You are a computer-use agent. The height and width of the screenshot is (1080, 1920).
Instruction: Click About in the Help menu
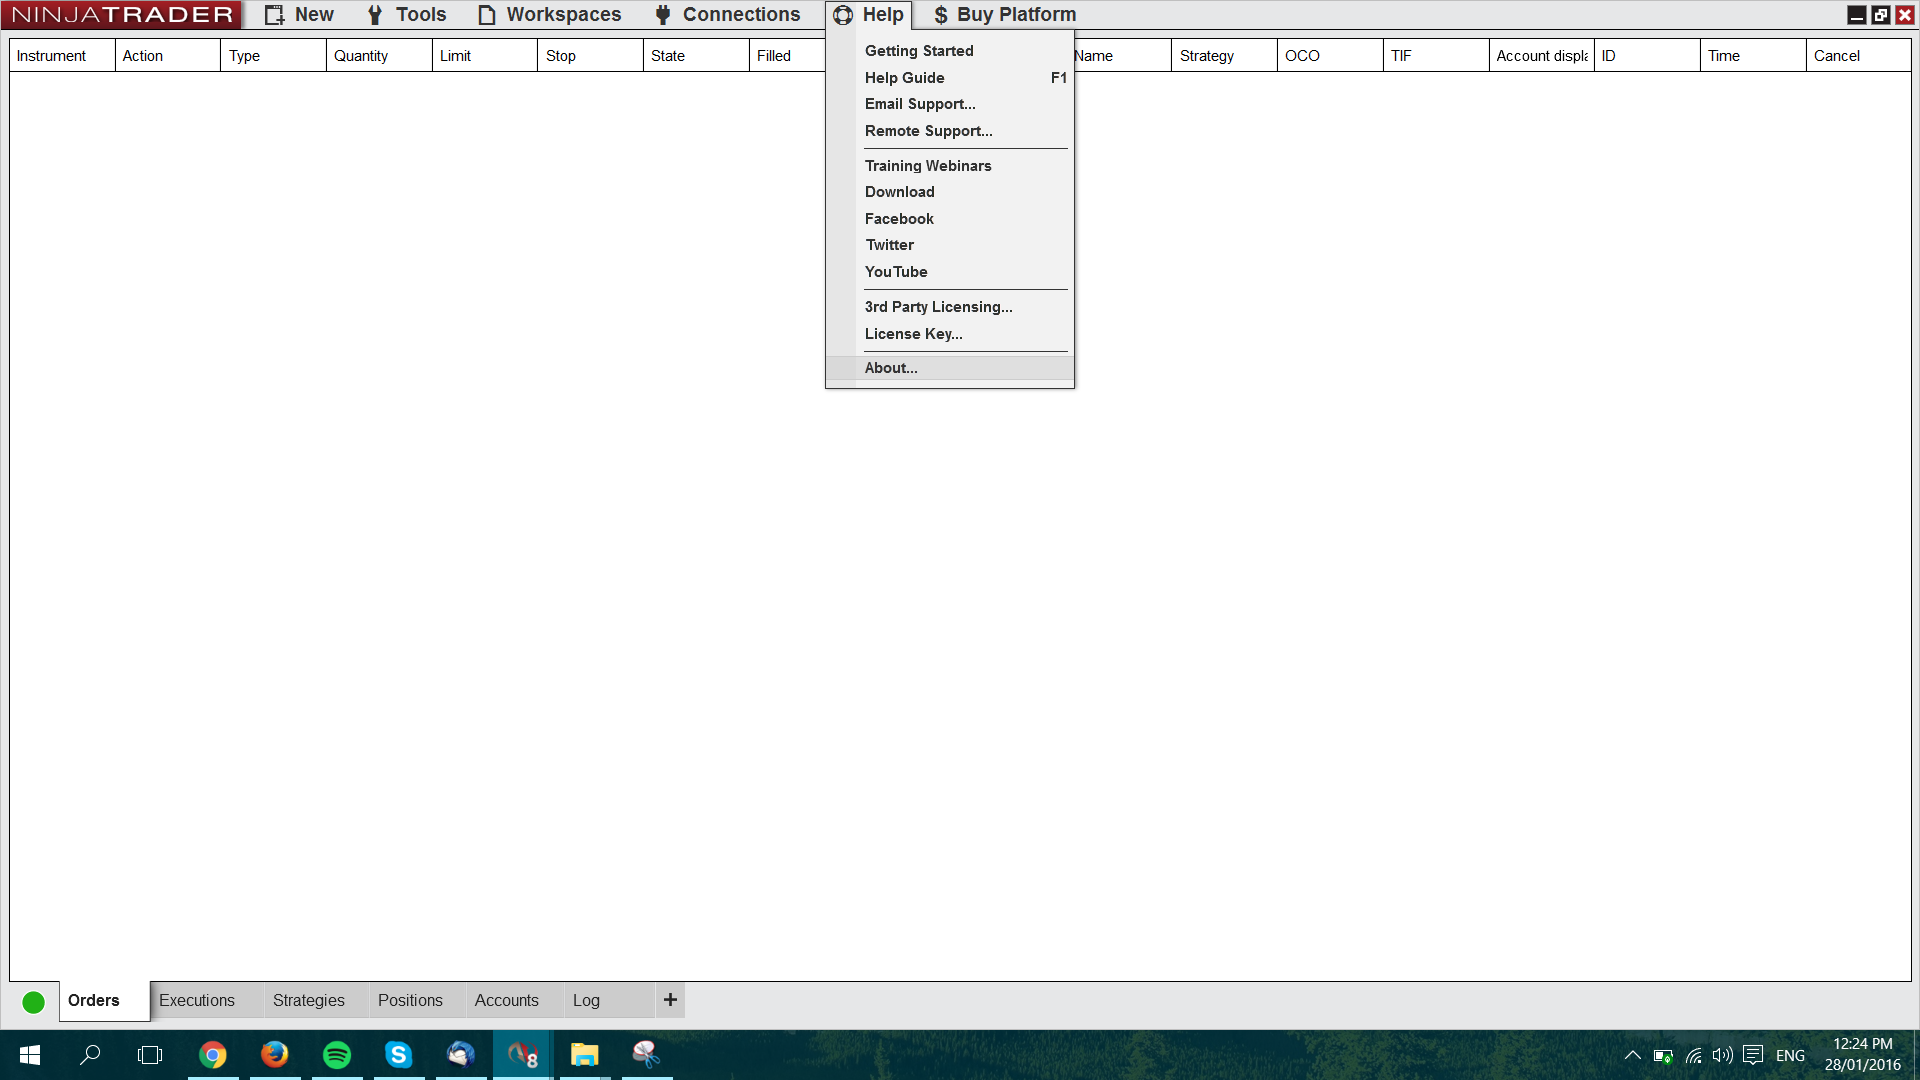point(949,368)
